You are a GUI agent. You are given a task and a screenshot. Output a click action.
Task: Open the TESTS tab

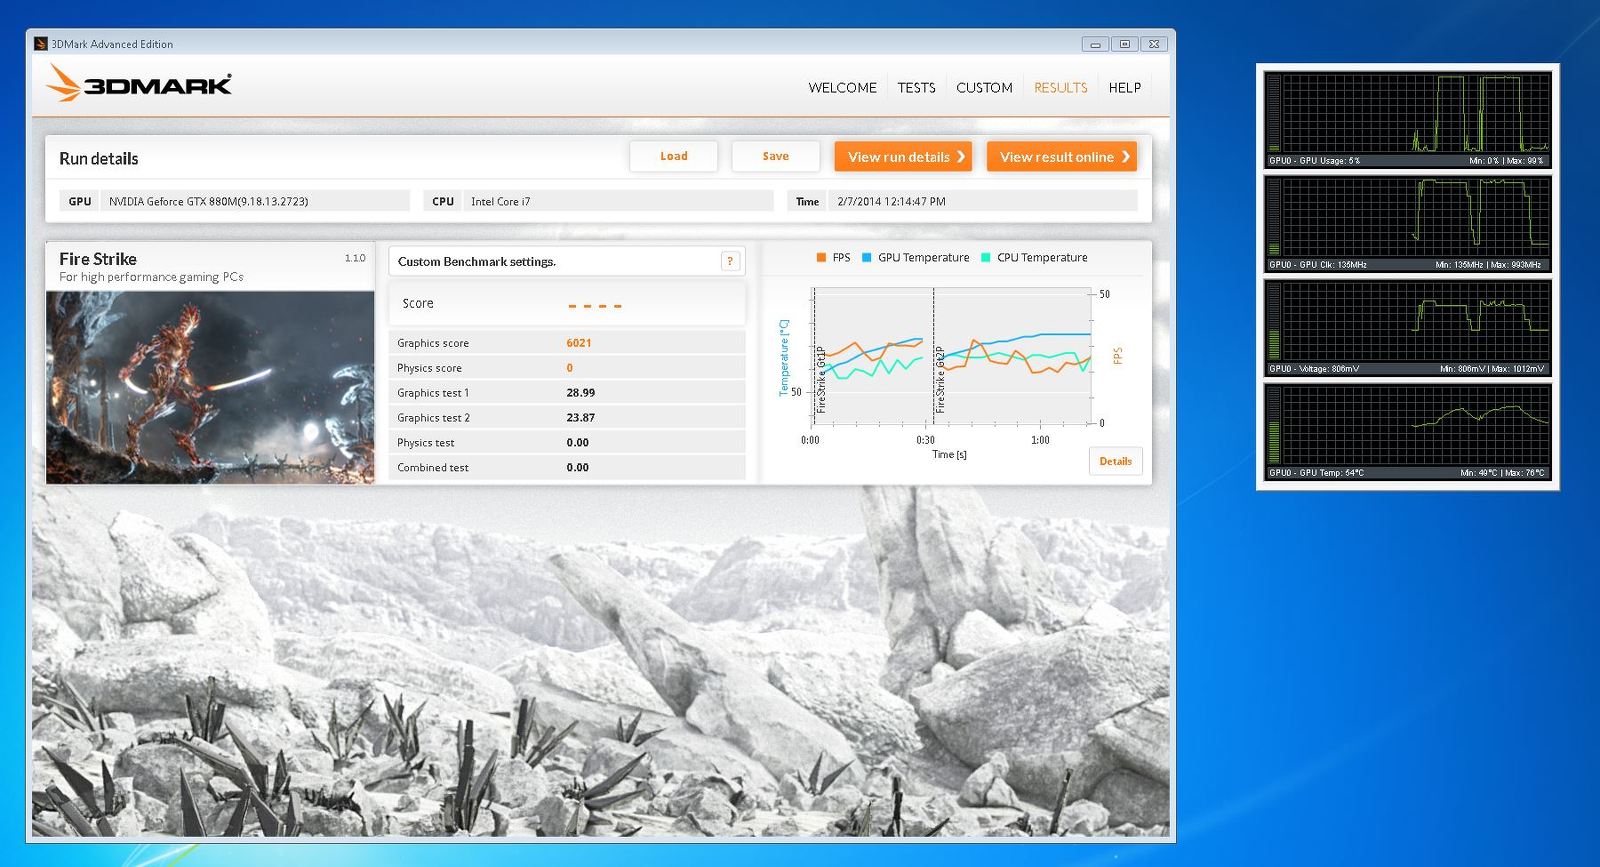point(916,88)
